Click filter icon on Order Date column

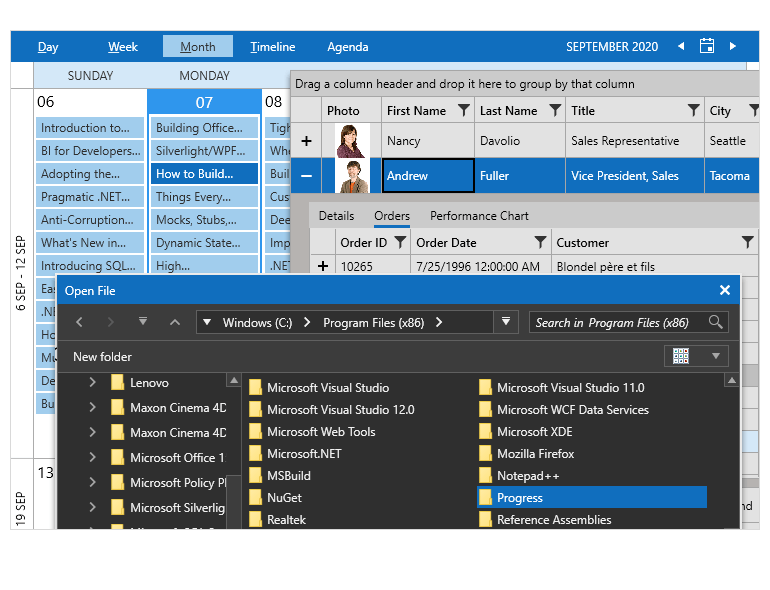(540, 242)
